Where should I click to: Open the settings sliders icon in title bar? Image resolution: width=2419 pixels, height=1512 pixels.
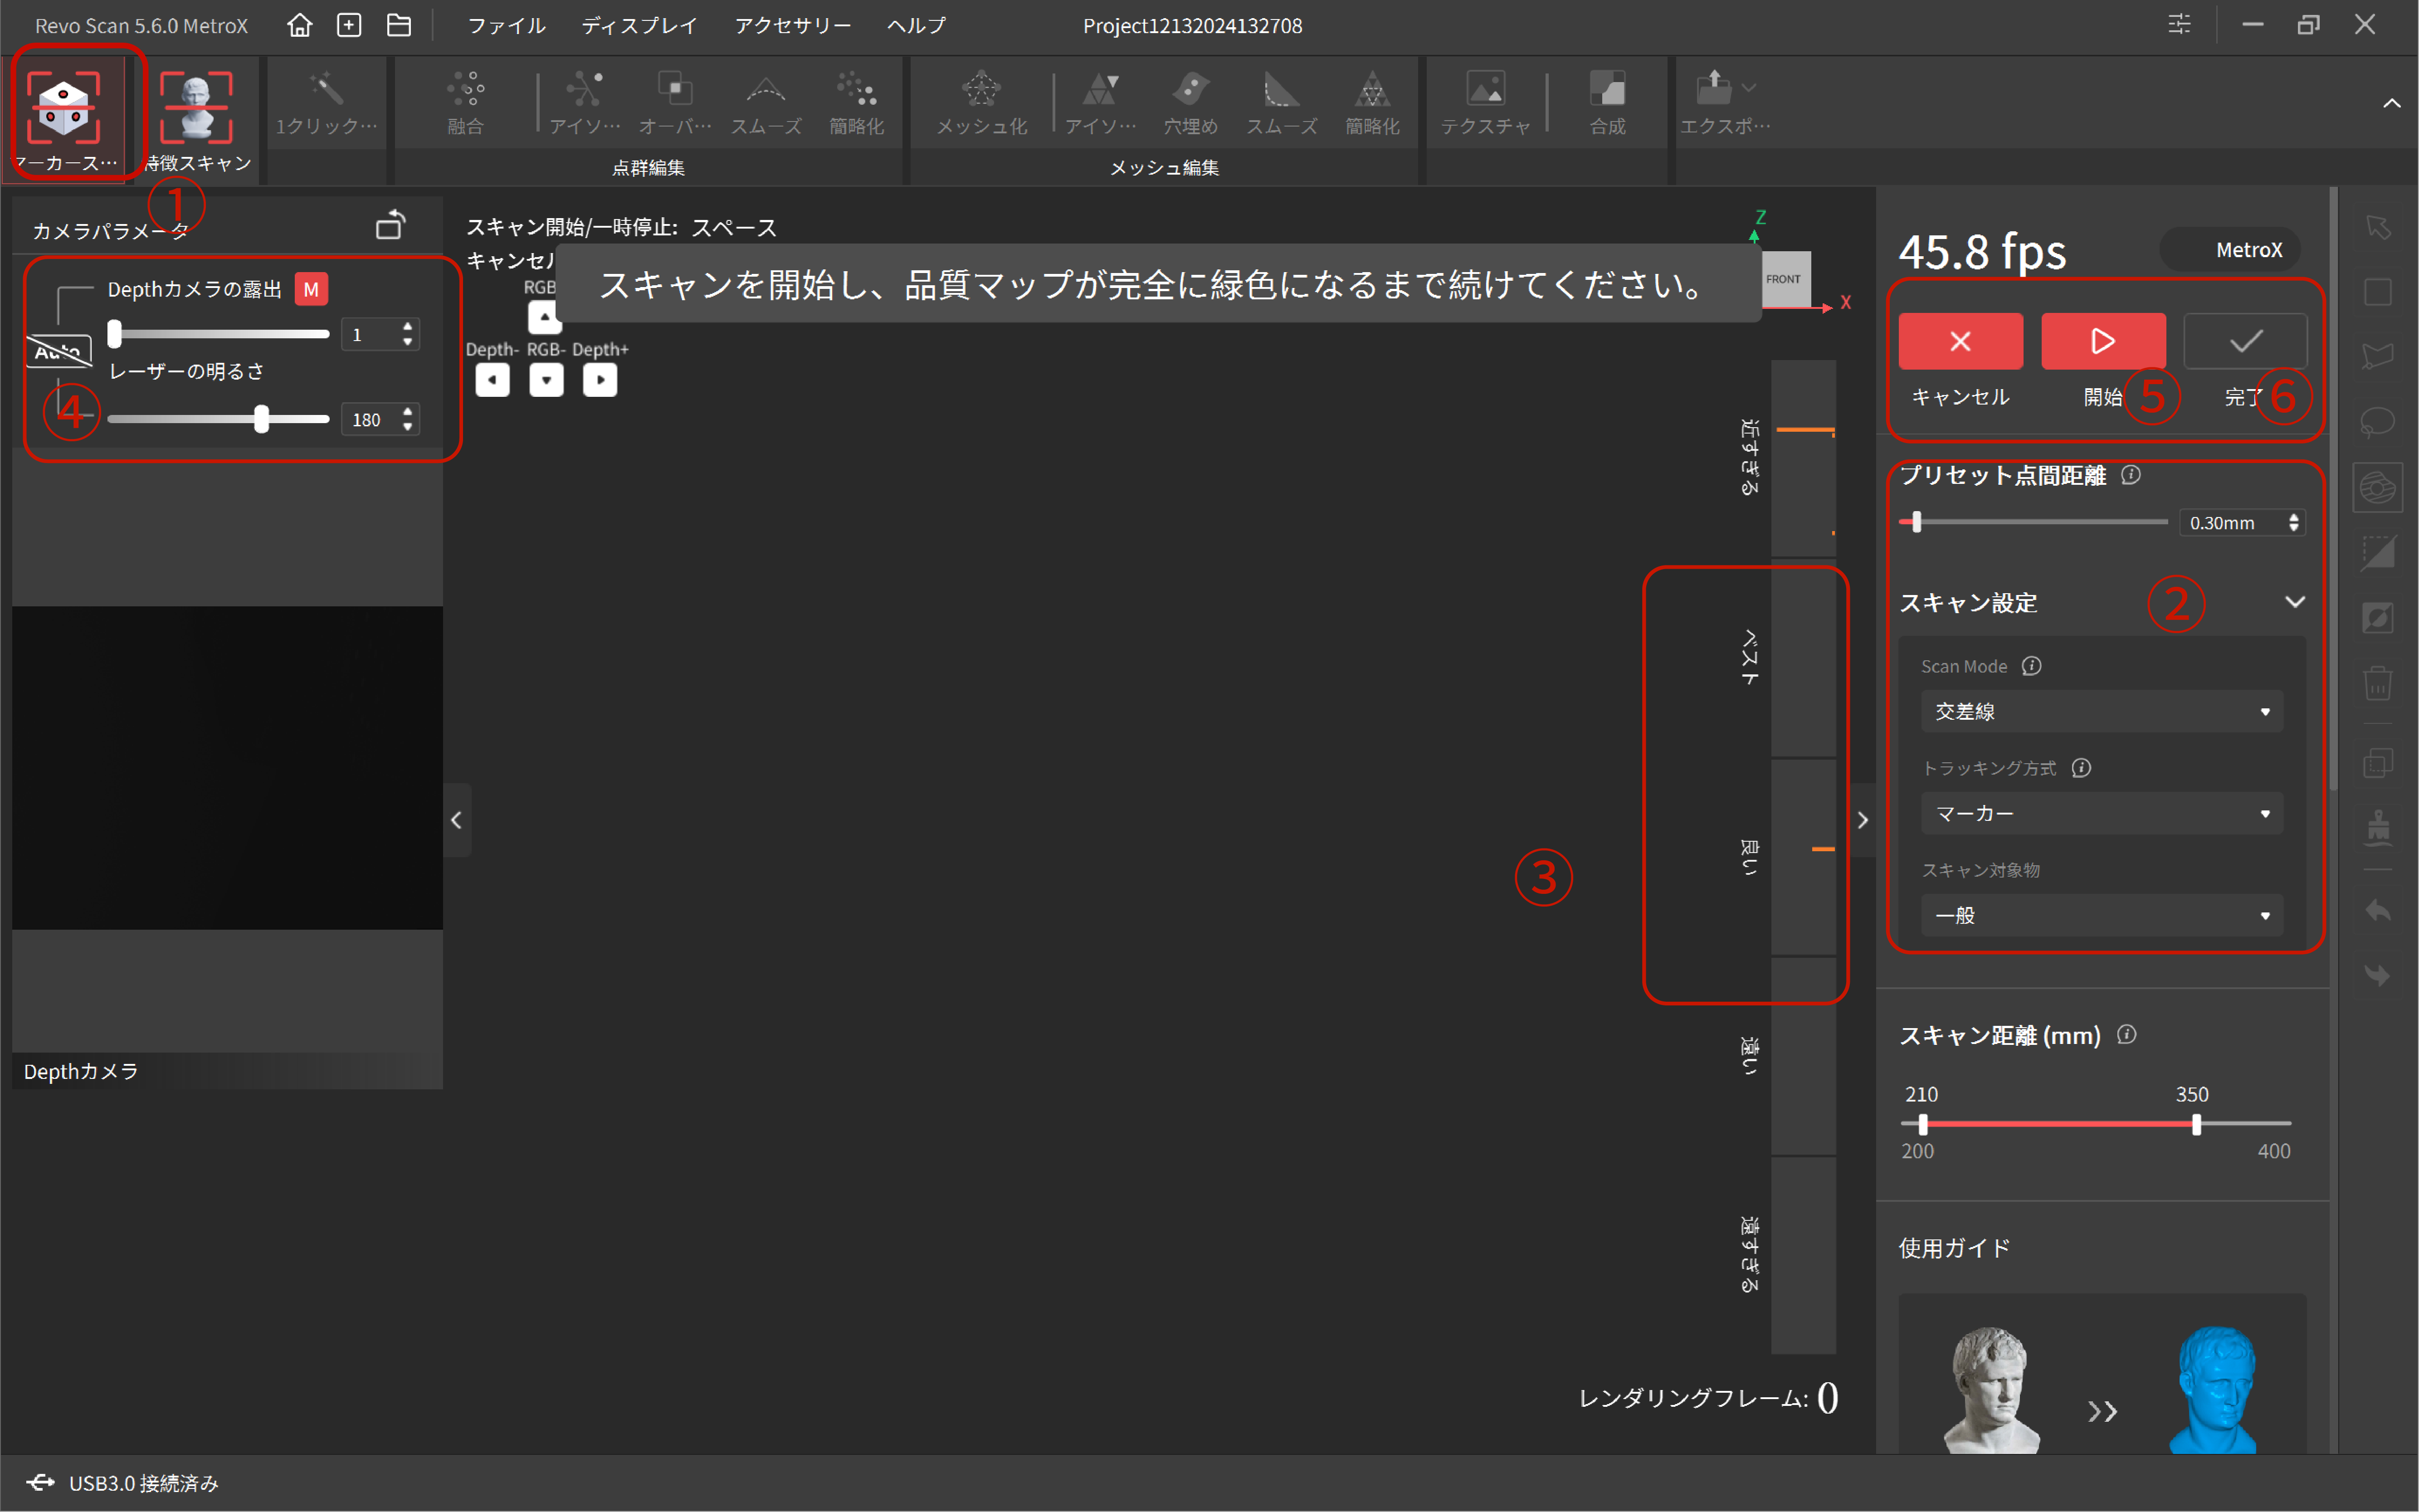(x=2179, y=25)
